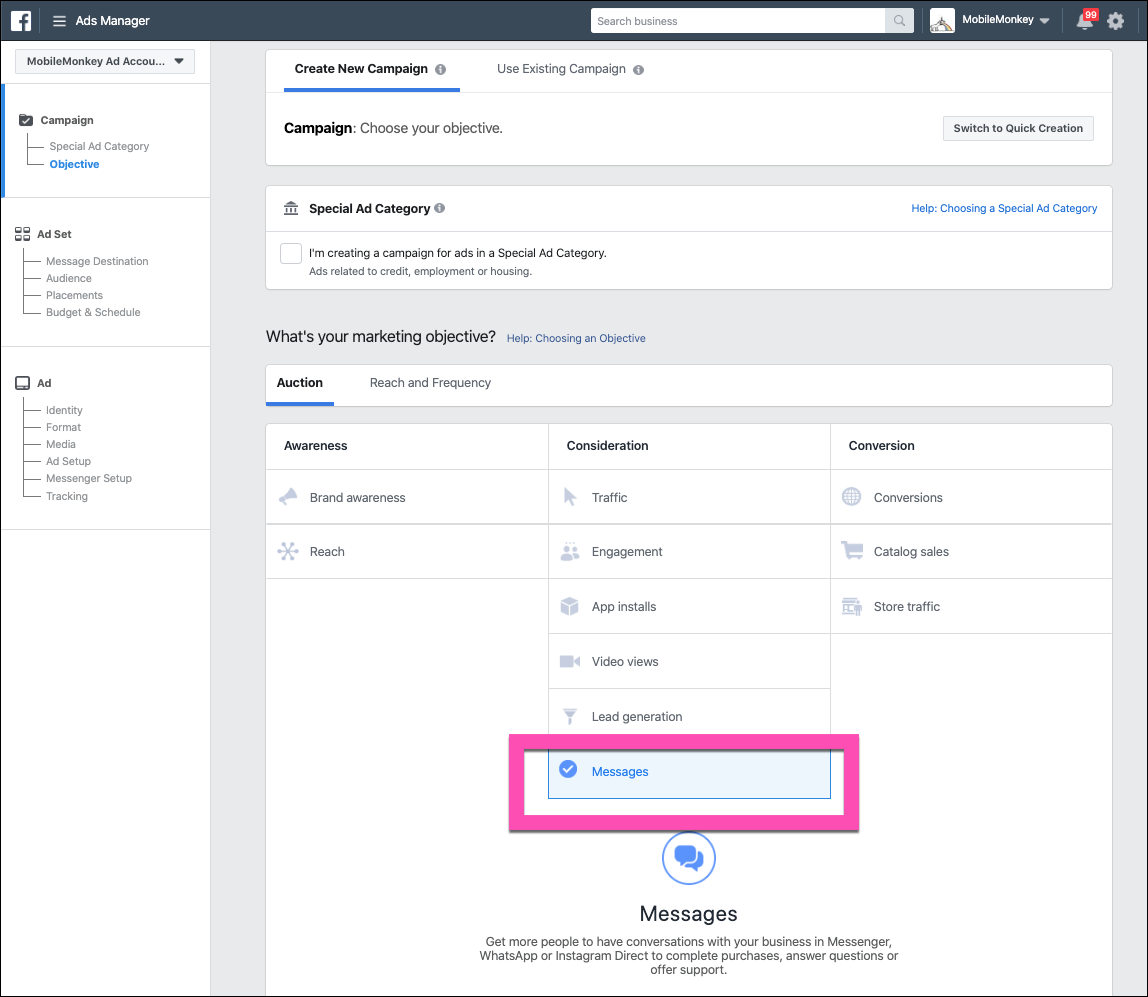Choose the Video views objective icon
Viewport: 1148px width, 997px height.
571,661
